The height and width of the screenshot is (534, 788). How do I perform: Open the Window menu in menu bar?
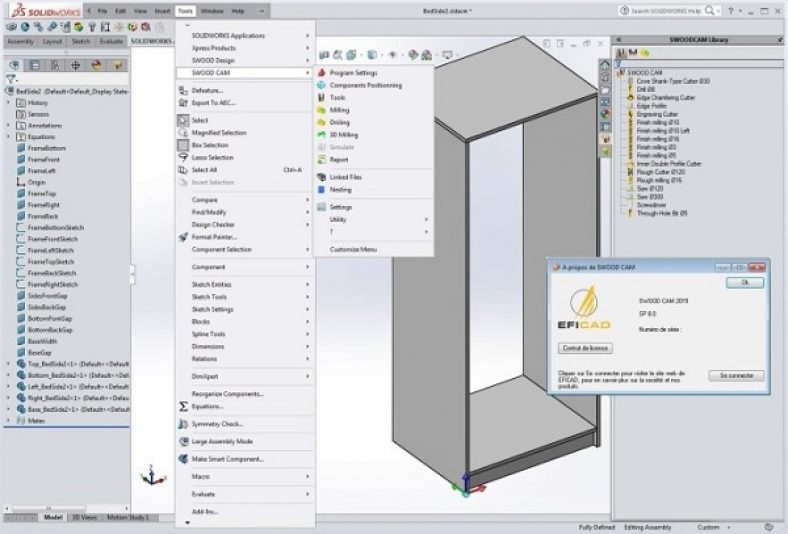212,11
